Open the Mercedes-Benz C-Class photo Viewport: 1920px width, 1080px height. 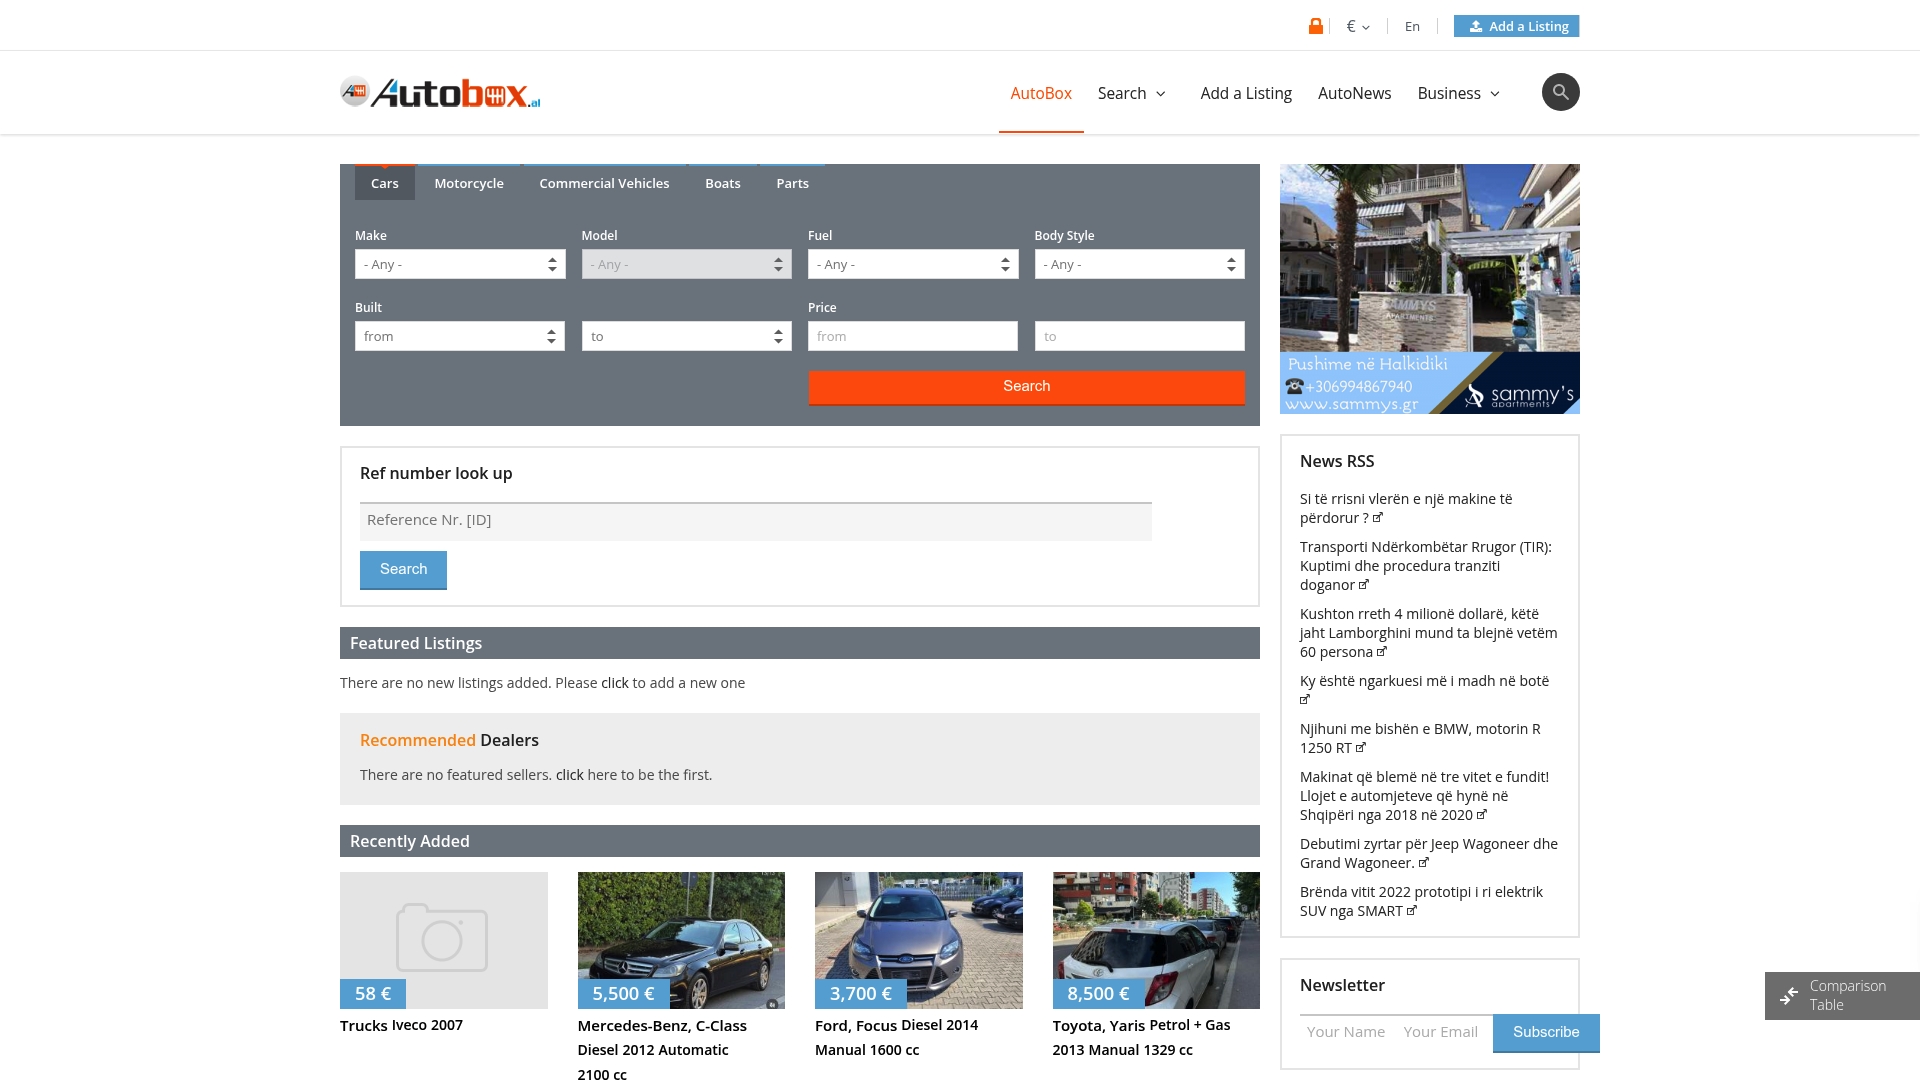click(x=681, y=940)
